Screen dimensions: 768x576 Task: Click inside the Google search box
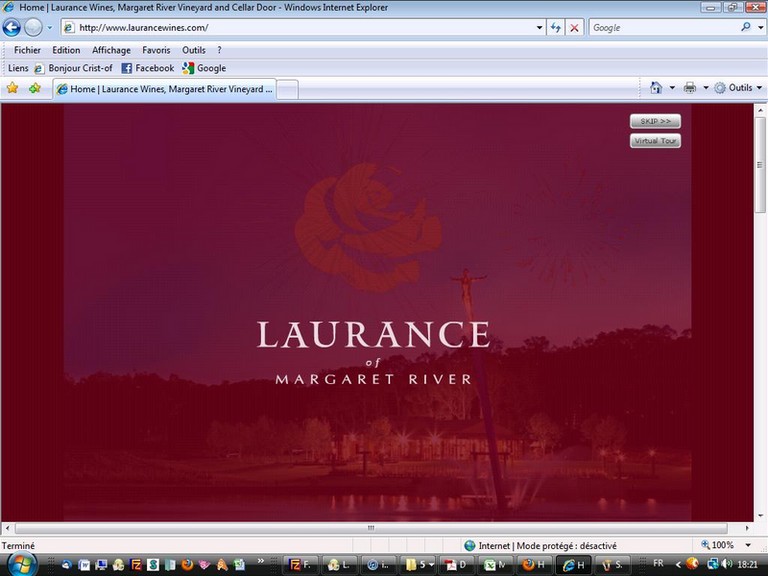662,28
